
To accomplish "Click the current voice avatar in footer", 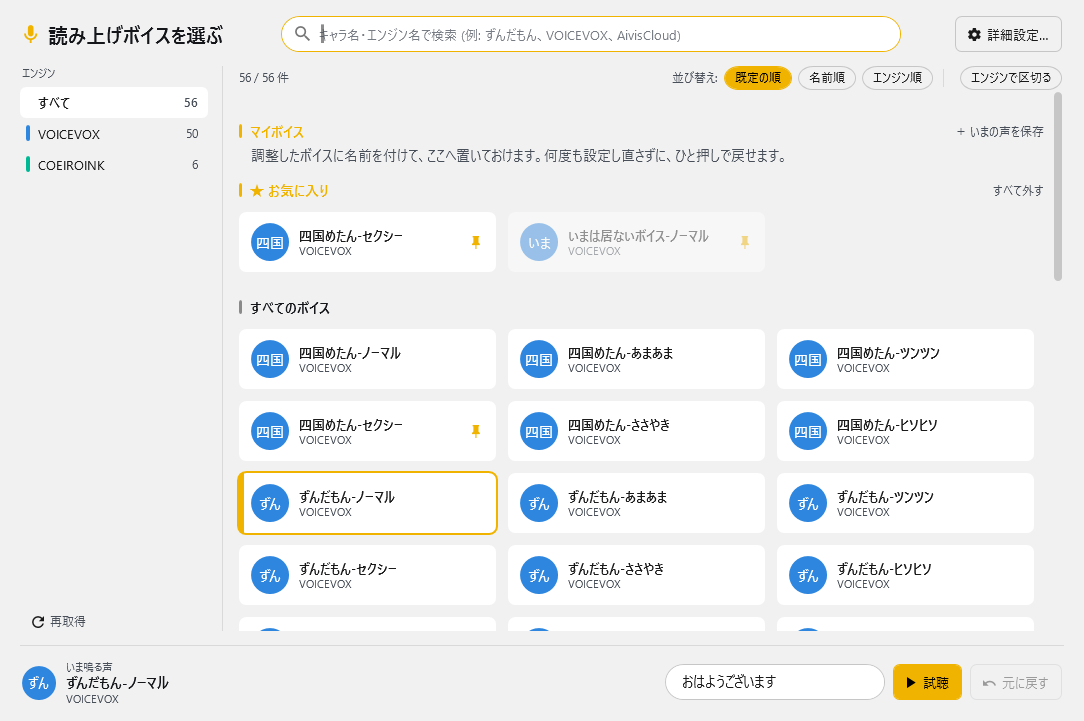I will 39,683.
